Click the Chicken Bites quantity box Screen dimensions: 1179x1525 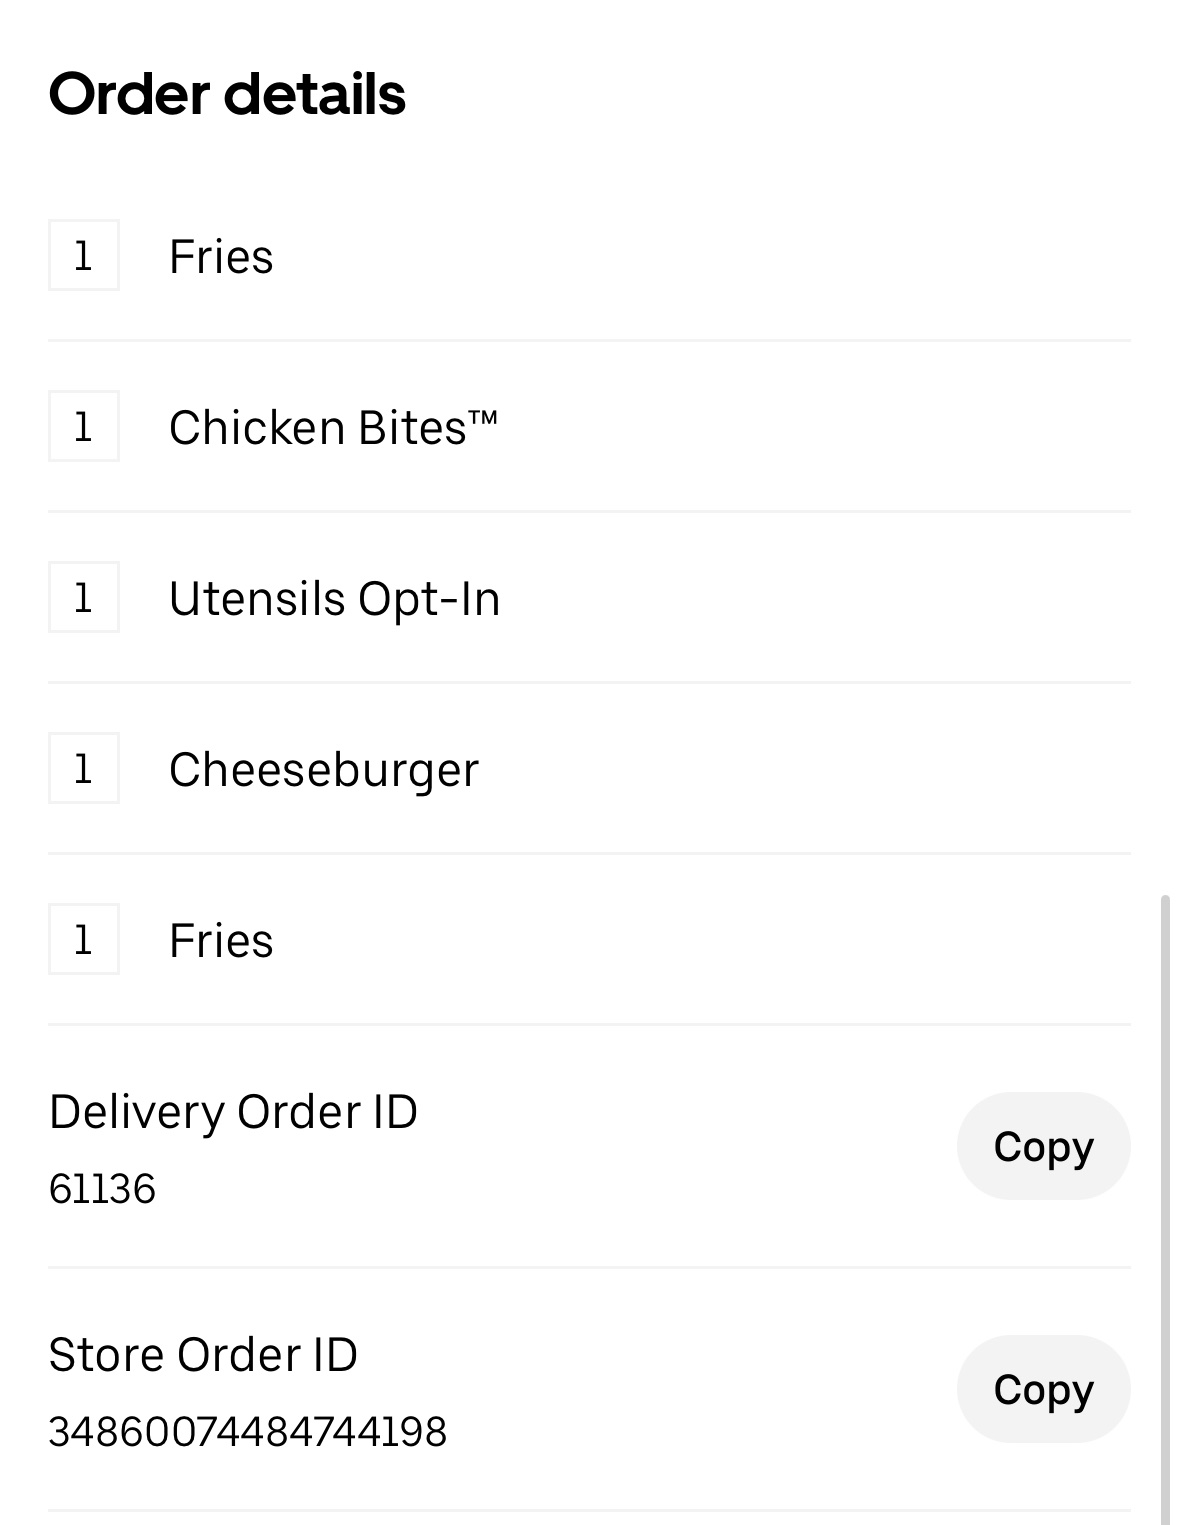click(x=84, y=427)
